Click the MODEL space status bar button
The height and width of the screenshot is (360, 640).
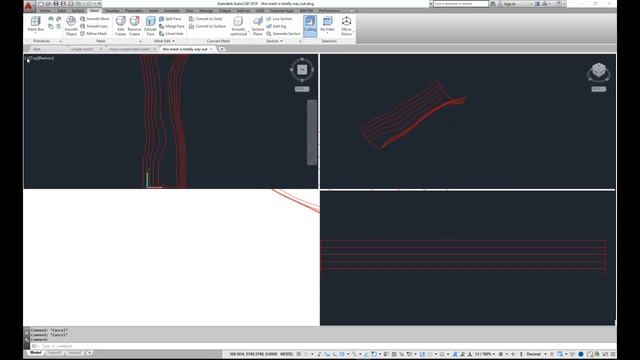(x=287, y=354)
